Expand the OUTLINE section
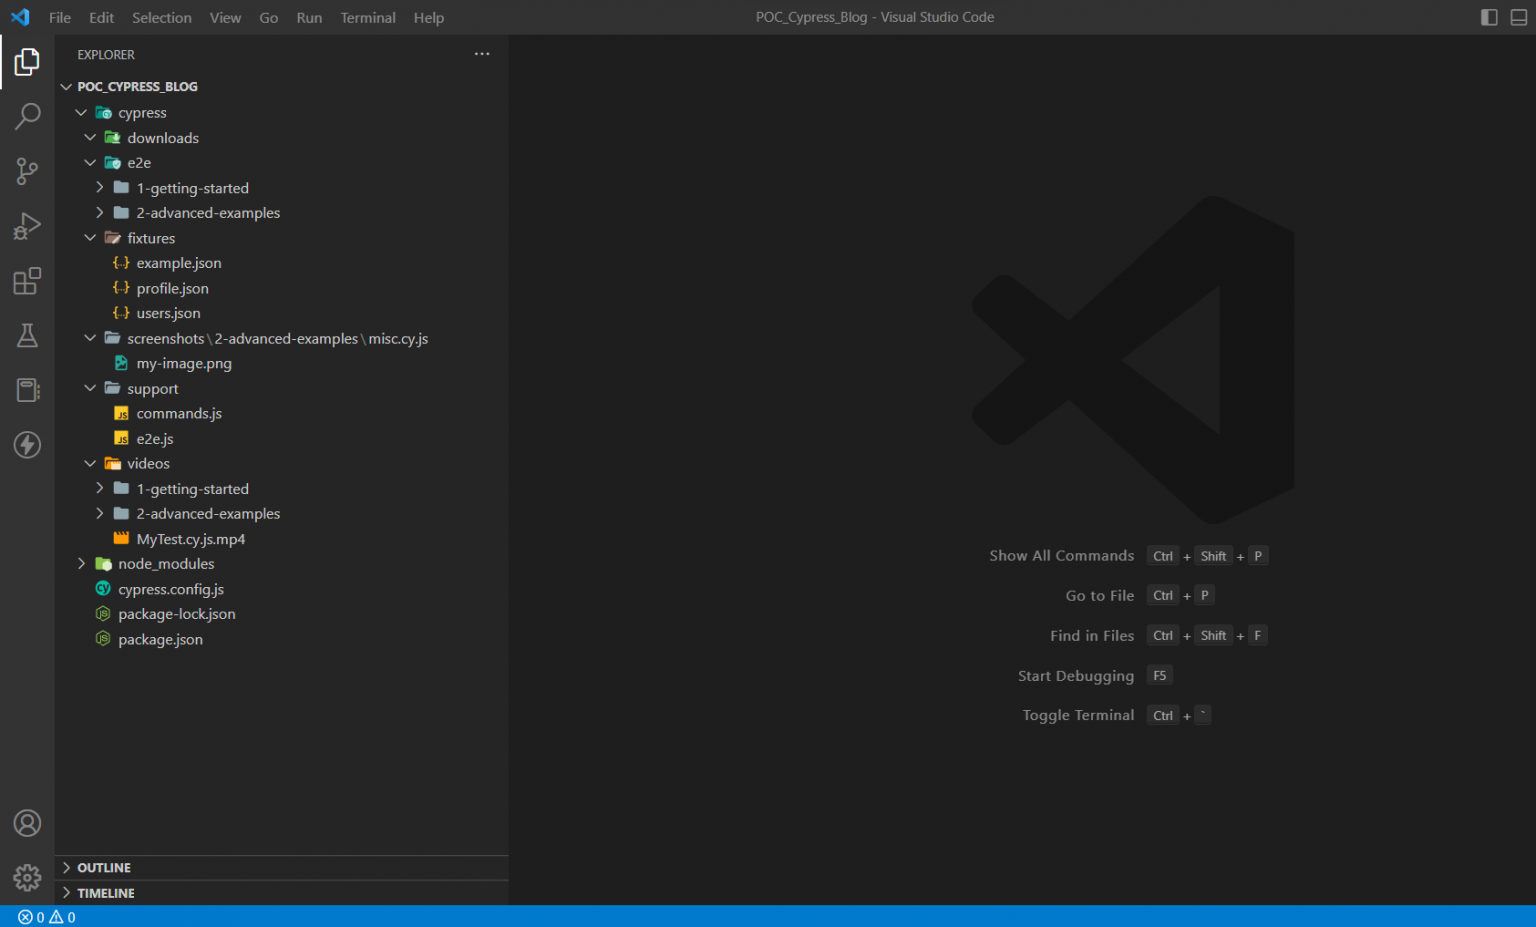The width and height of the screenshot is (1536, 927). coord(103,868)
